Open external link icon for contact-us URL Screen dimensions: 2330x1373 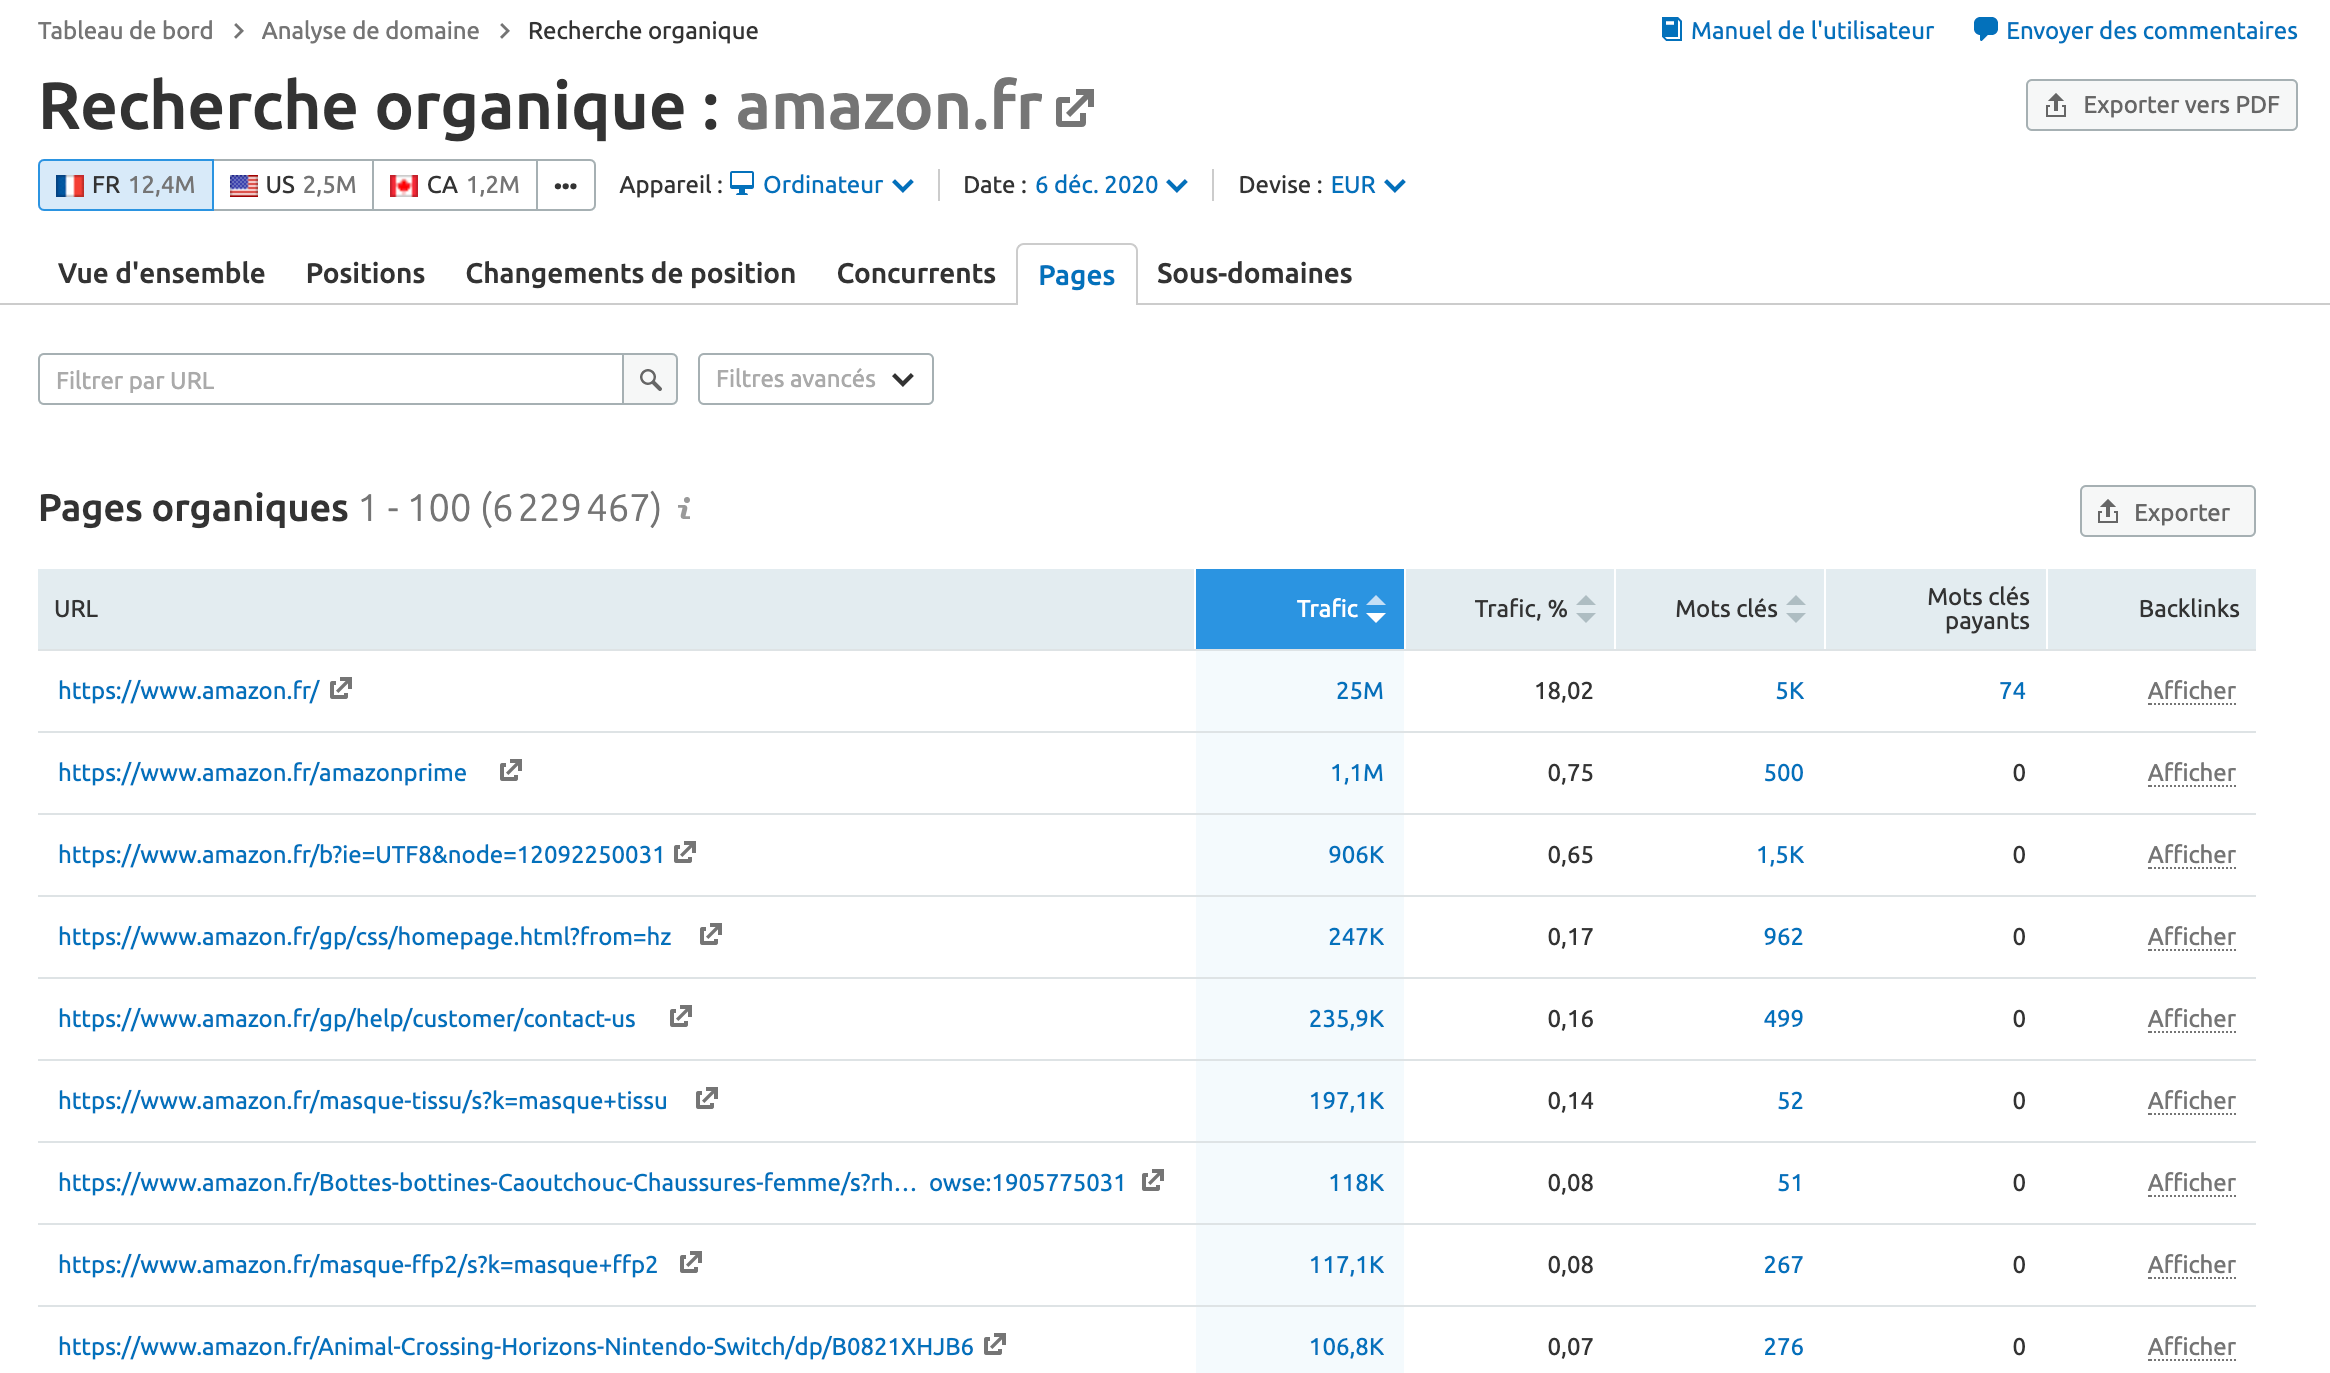tap(681, 1016)
